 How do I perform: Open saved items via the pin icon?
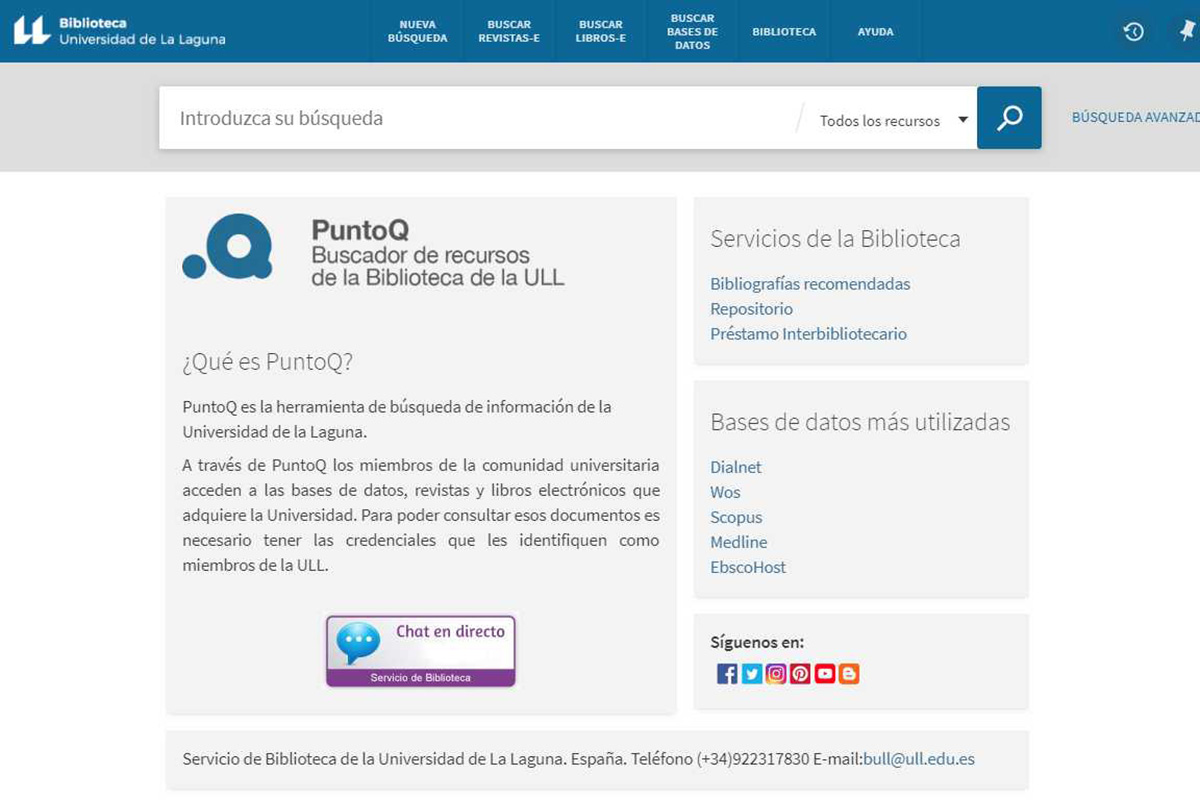[x=1187, y=32]
